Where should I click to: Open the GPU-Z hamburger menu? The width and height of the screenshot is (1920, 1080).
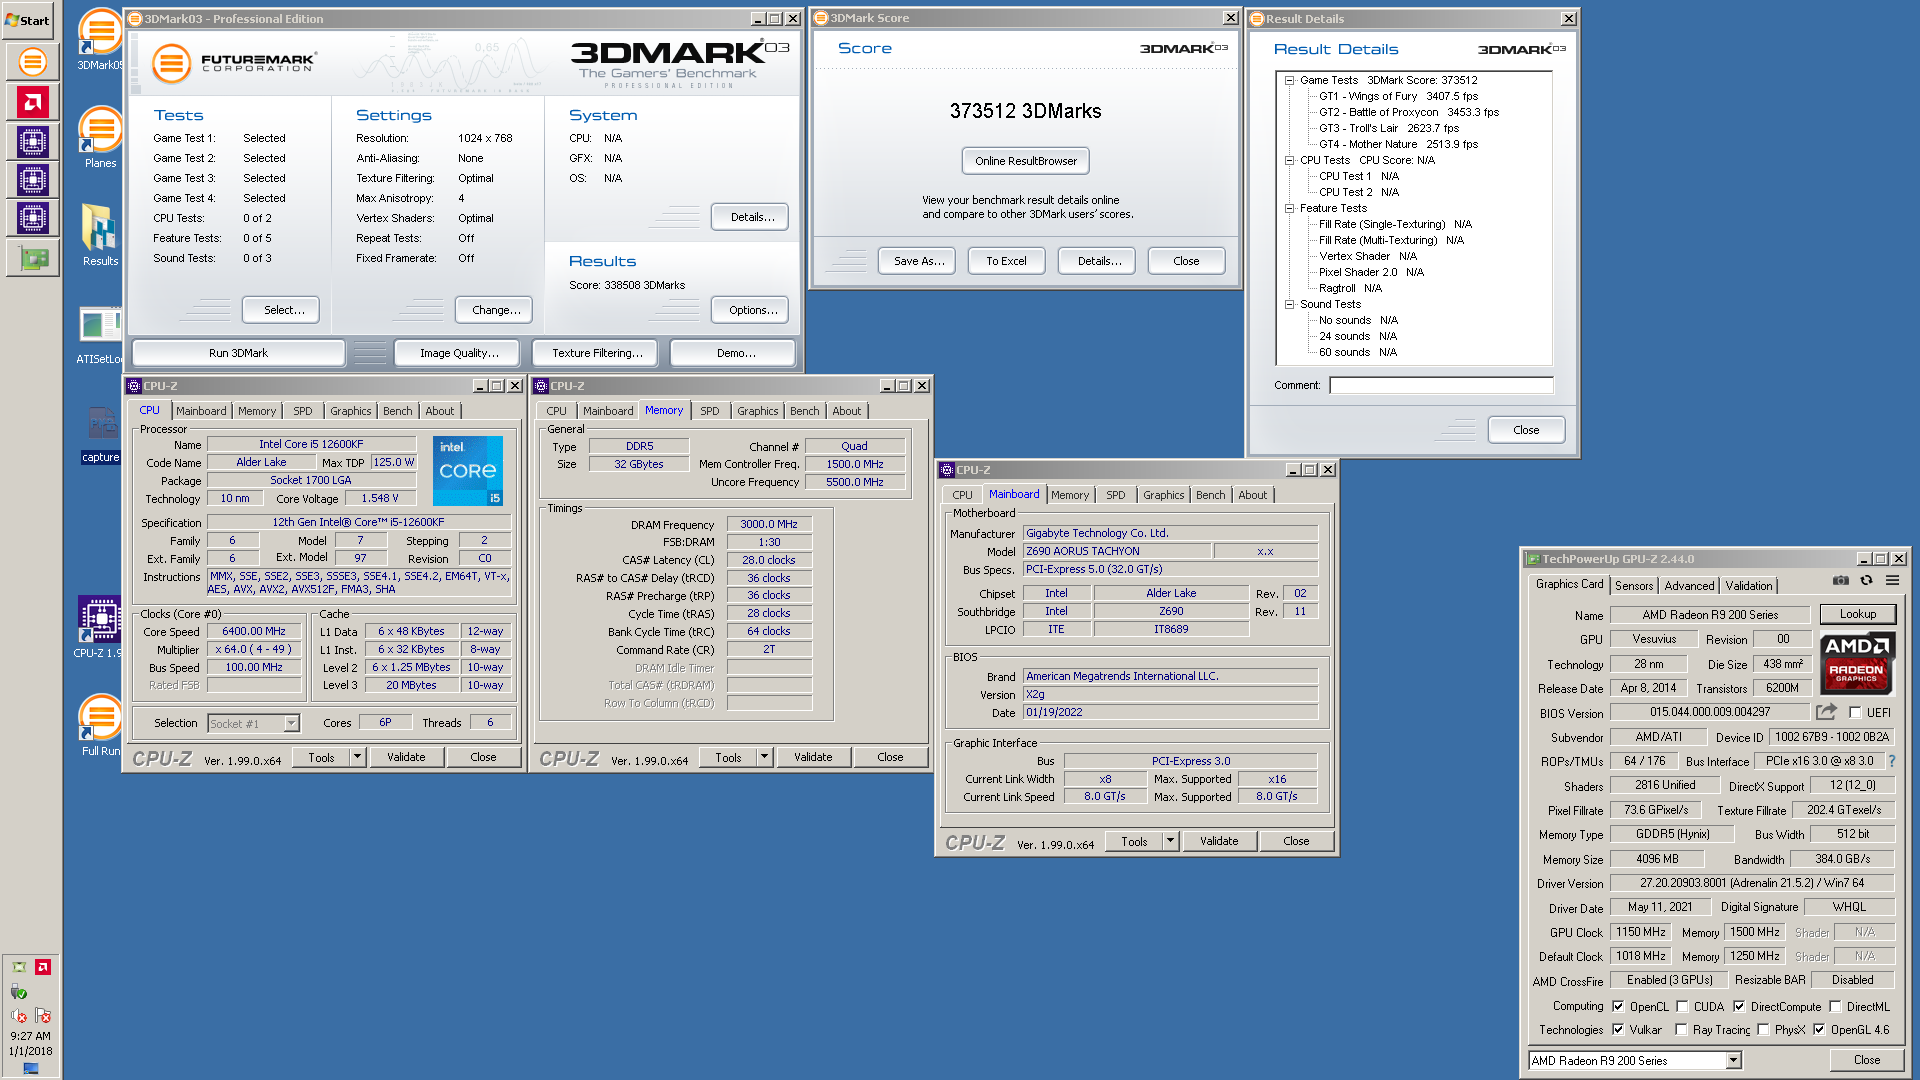[x=1892, y=581]
